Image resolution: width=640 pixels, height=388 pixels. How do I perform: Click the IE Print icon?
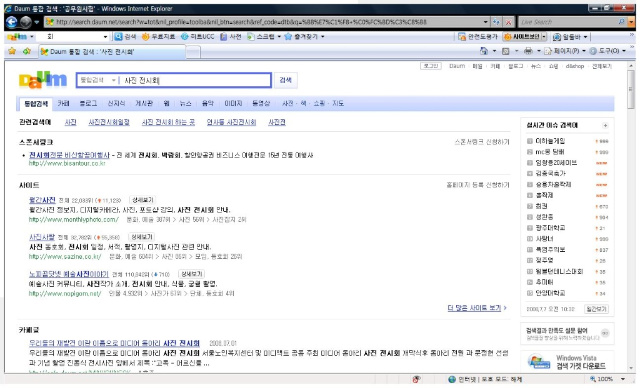(x=528, y=51)
